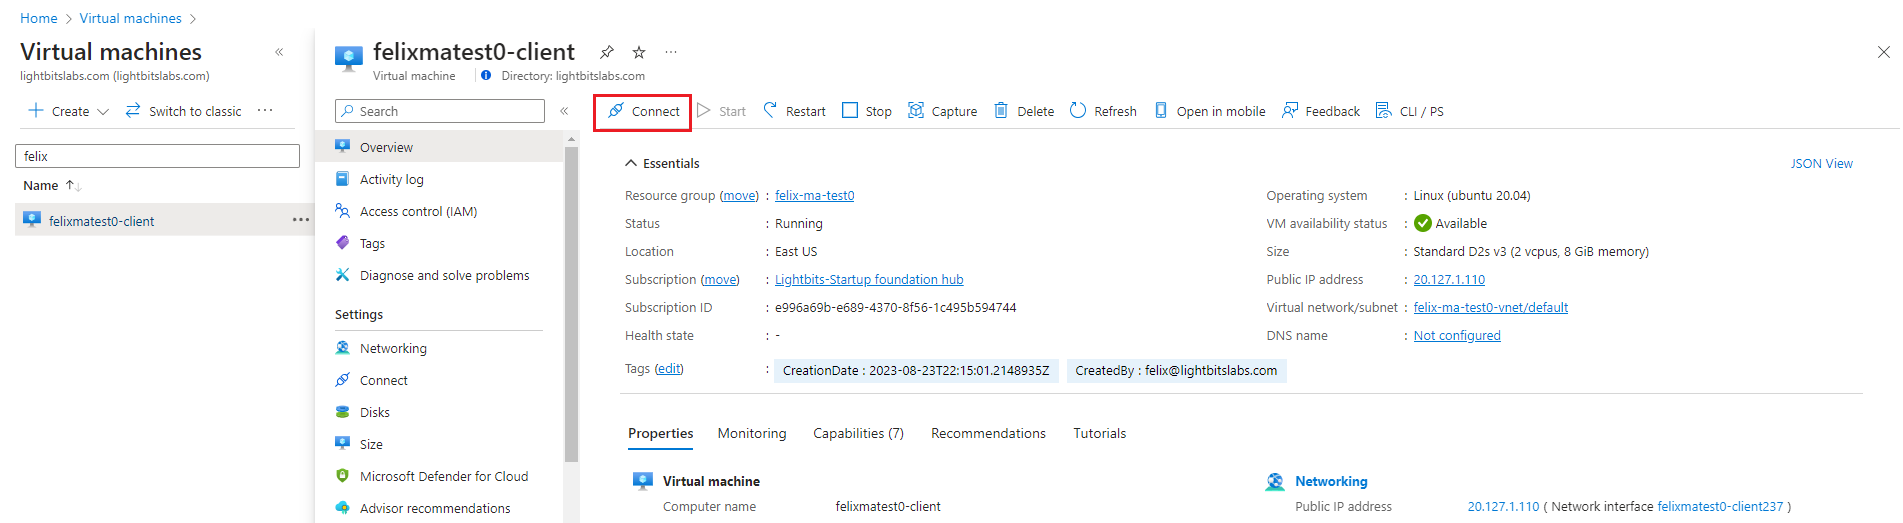This screenshot has height=523, width=1903.
Task: Click the felix filter input field
Action: pos(157,156)
